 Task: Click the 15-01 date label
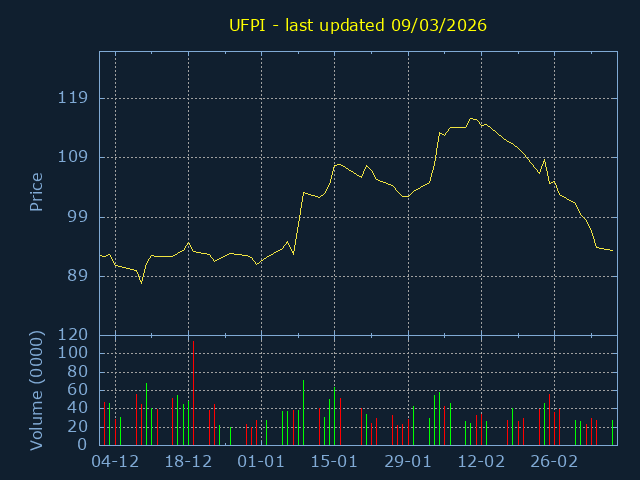click(x=334, y=462)
